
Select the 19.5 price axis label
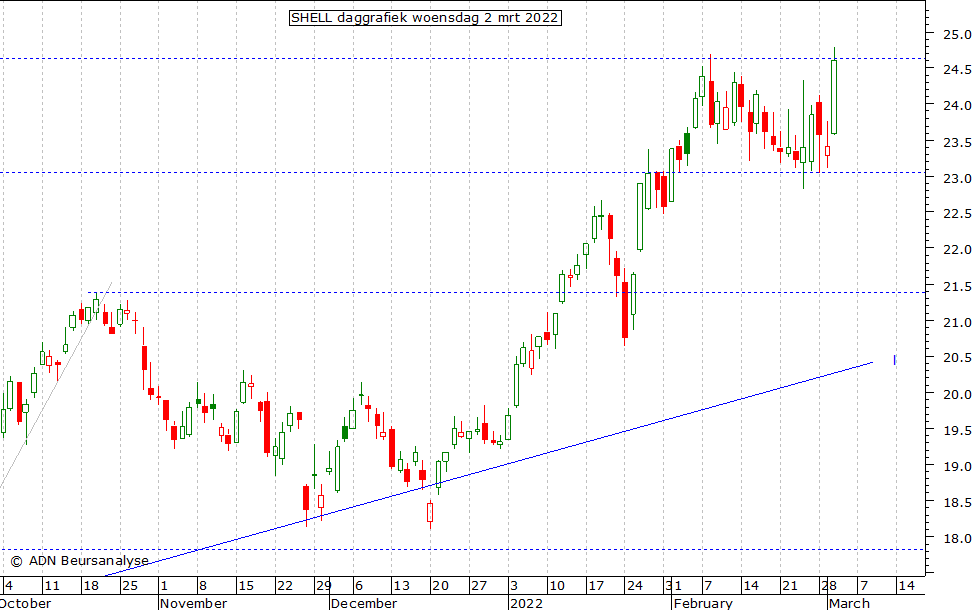[957, 430]
